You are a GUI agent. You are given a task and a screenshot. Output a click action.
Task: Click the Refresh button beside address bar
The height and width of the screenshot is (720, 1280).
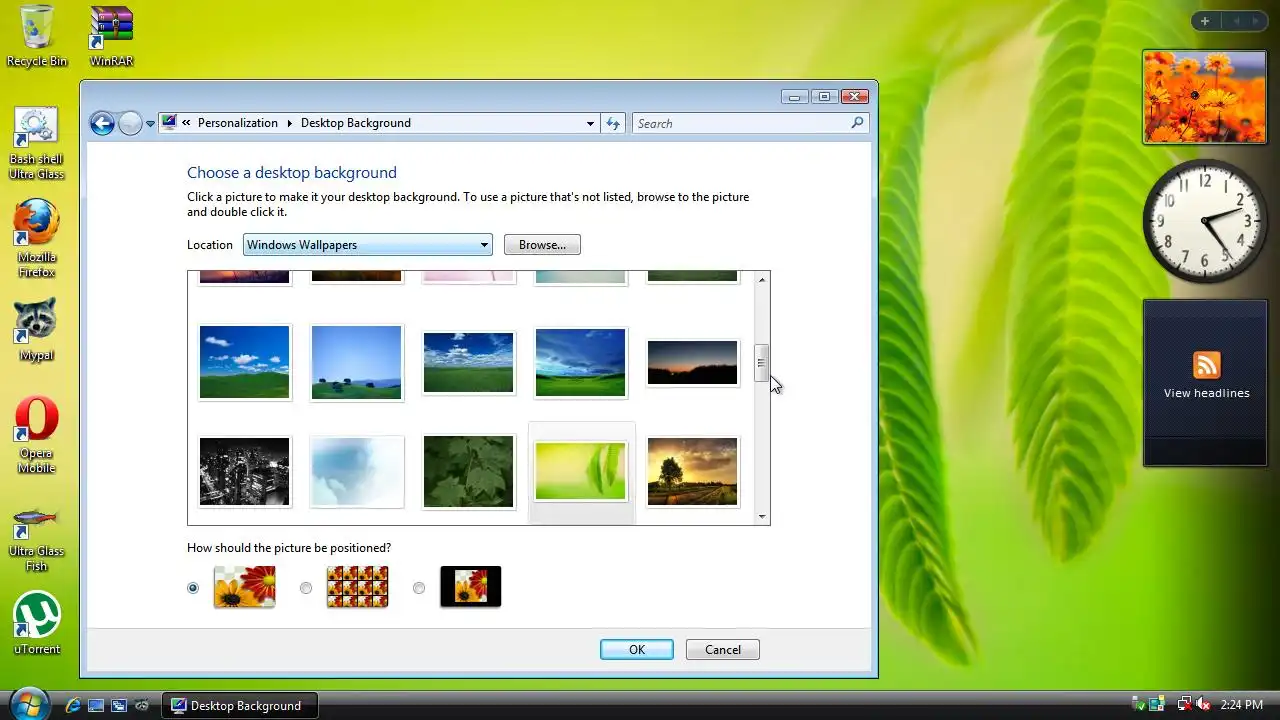click(x=613, y=123)
